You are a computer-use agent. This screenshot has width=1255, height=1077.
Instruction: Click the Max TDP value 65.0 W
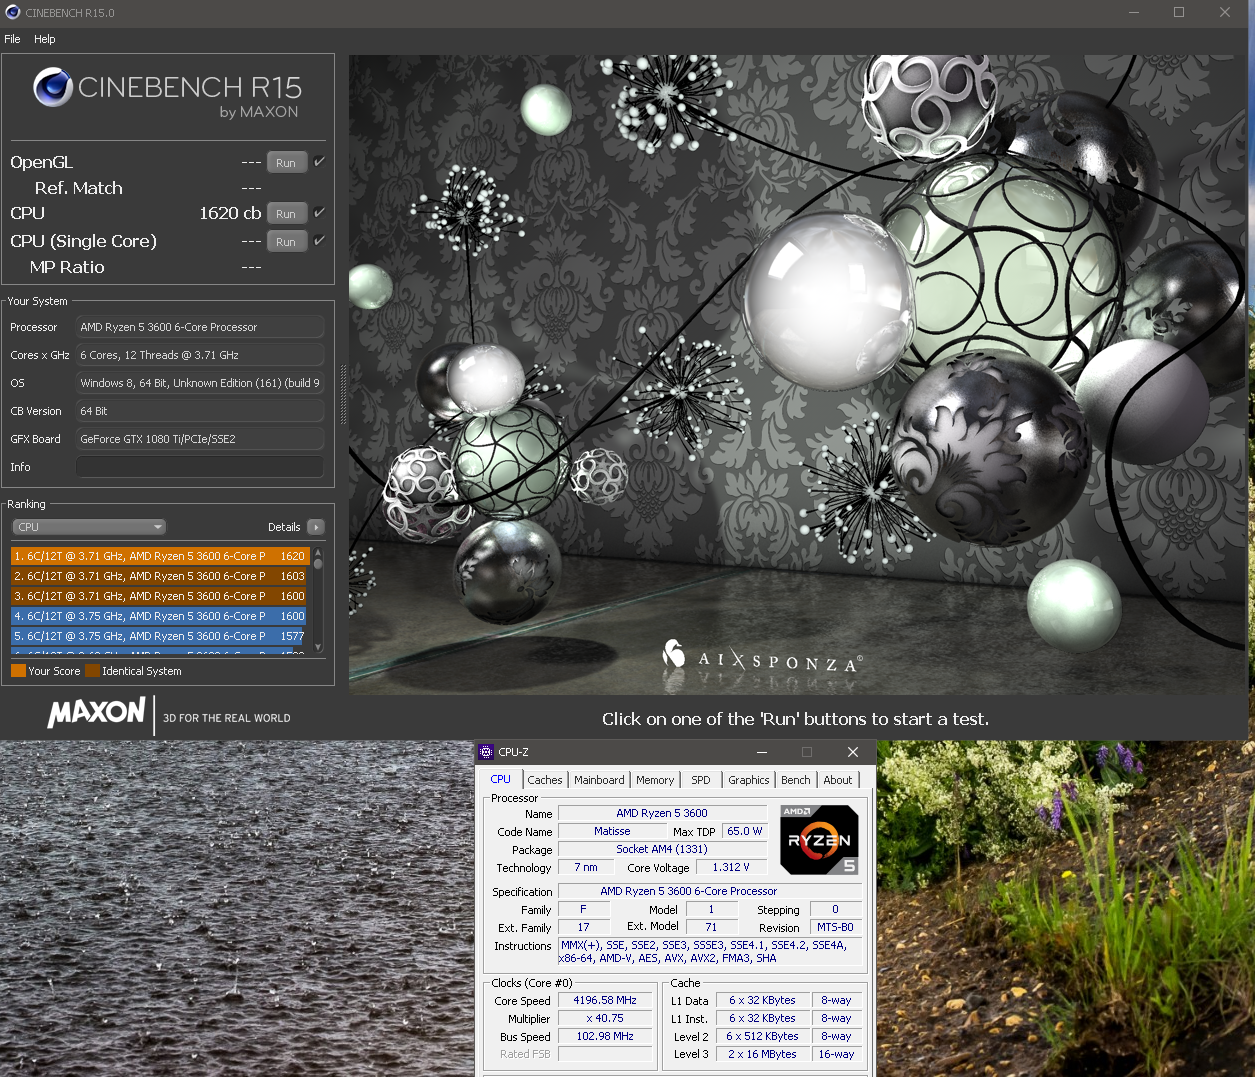click(744, 831)
